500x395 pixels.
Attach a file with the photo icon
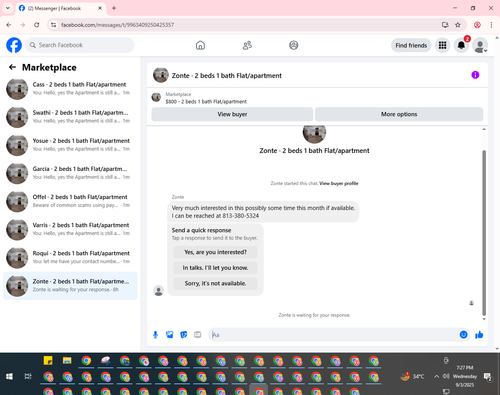(x=169, y=335)
